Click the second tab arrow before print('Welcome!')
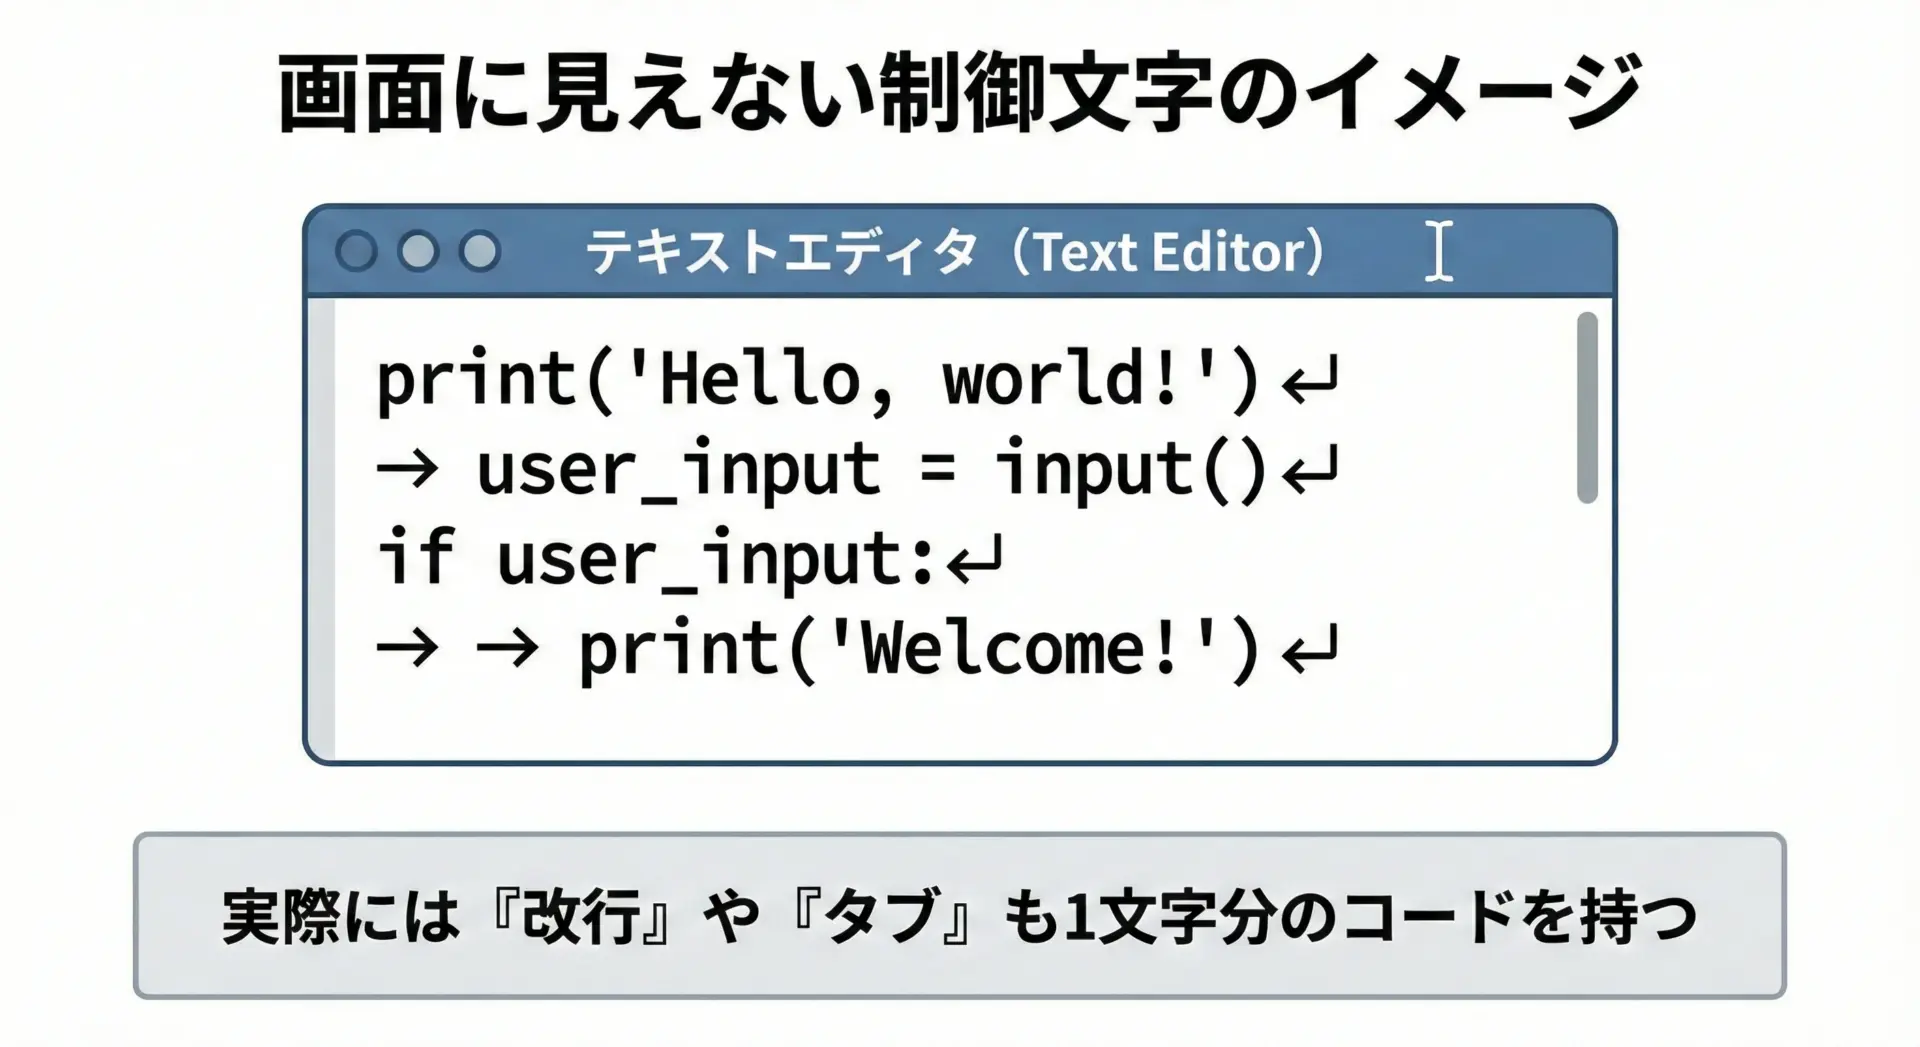Viewport: 1920px width, 1047px height. (x=508, y=649)
